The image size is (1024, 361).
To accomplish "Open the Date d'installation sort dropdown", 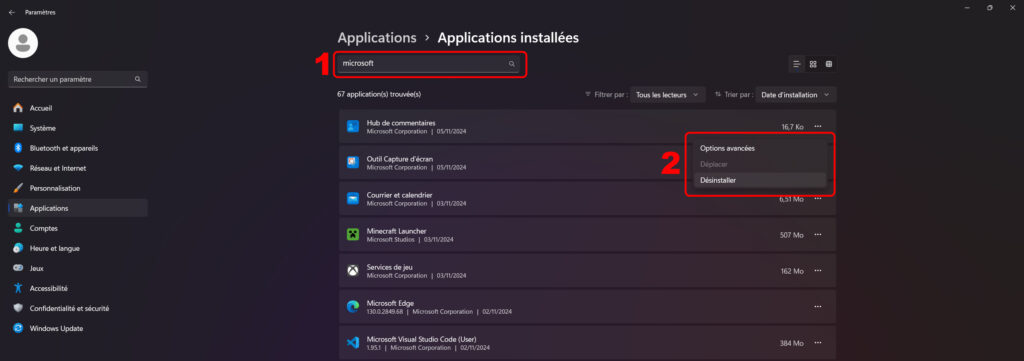I will tap(795, 95).
